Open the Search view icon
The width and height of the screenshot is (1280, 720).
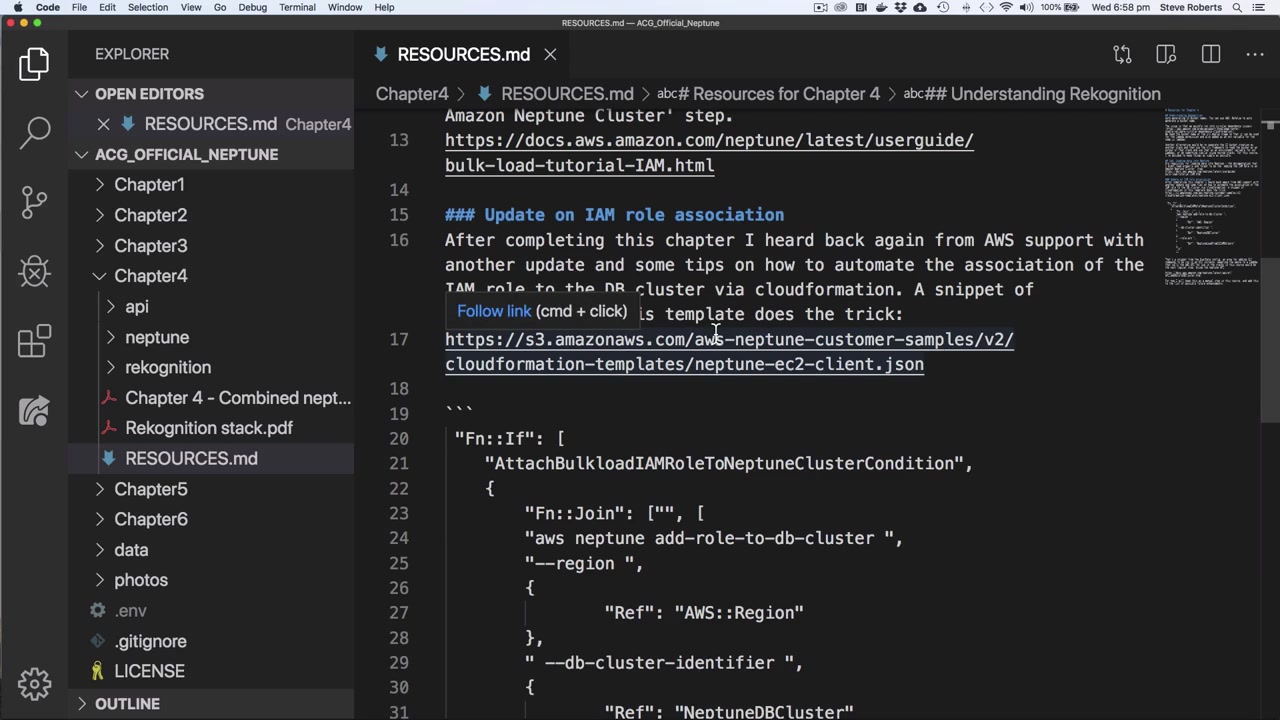[x=34, y=132]
